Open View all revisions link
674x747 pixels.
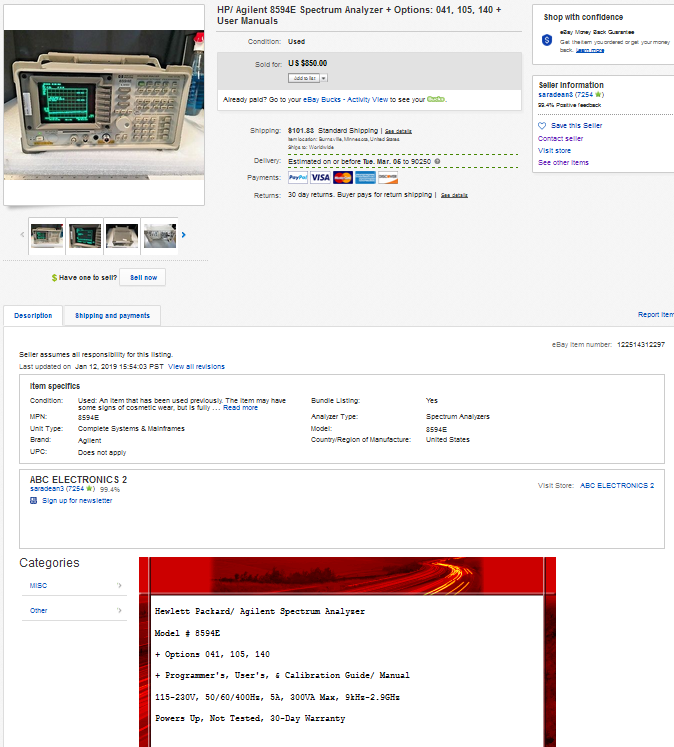coord(196,367)
